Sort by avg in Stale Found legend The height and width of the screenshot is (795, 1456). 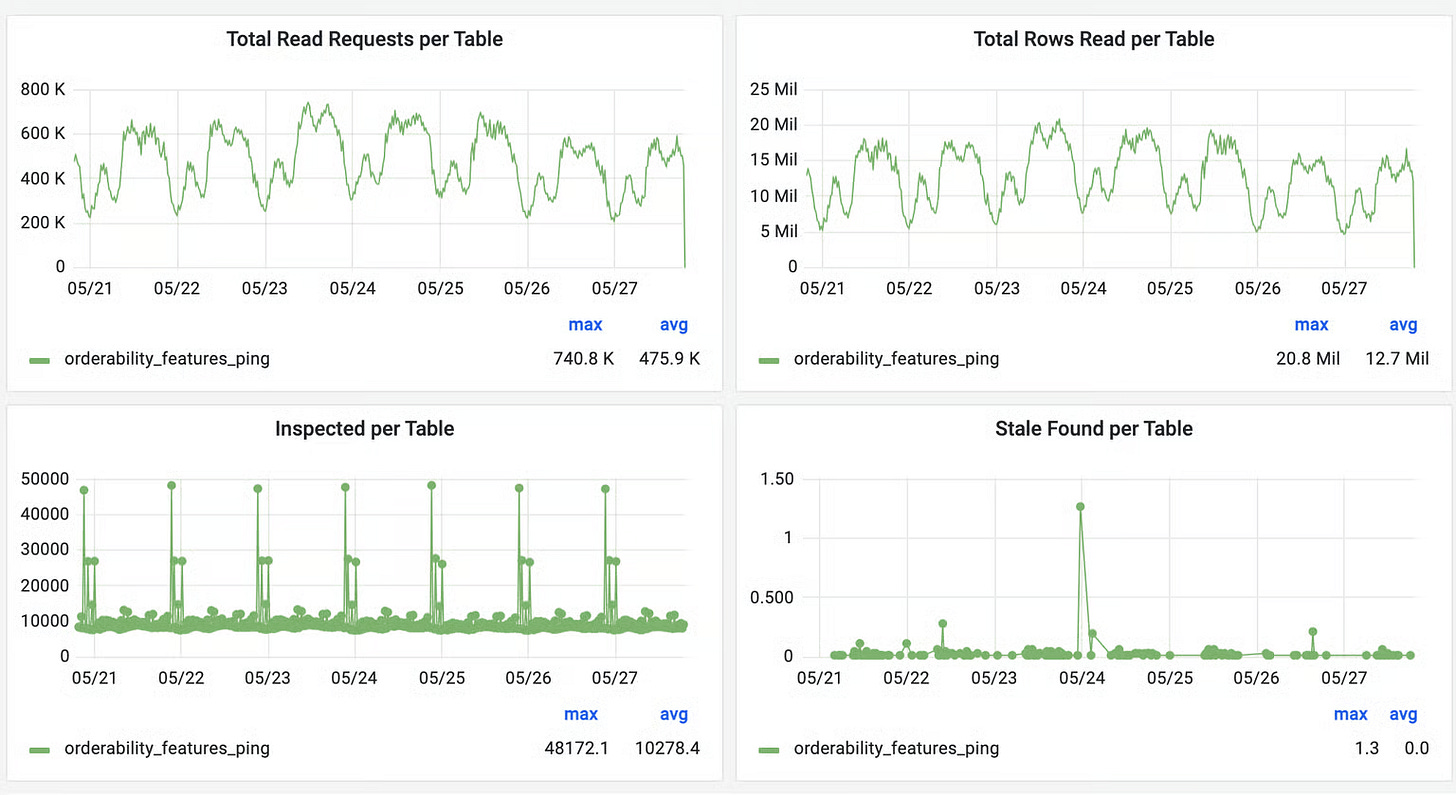point(1404,714)
